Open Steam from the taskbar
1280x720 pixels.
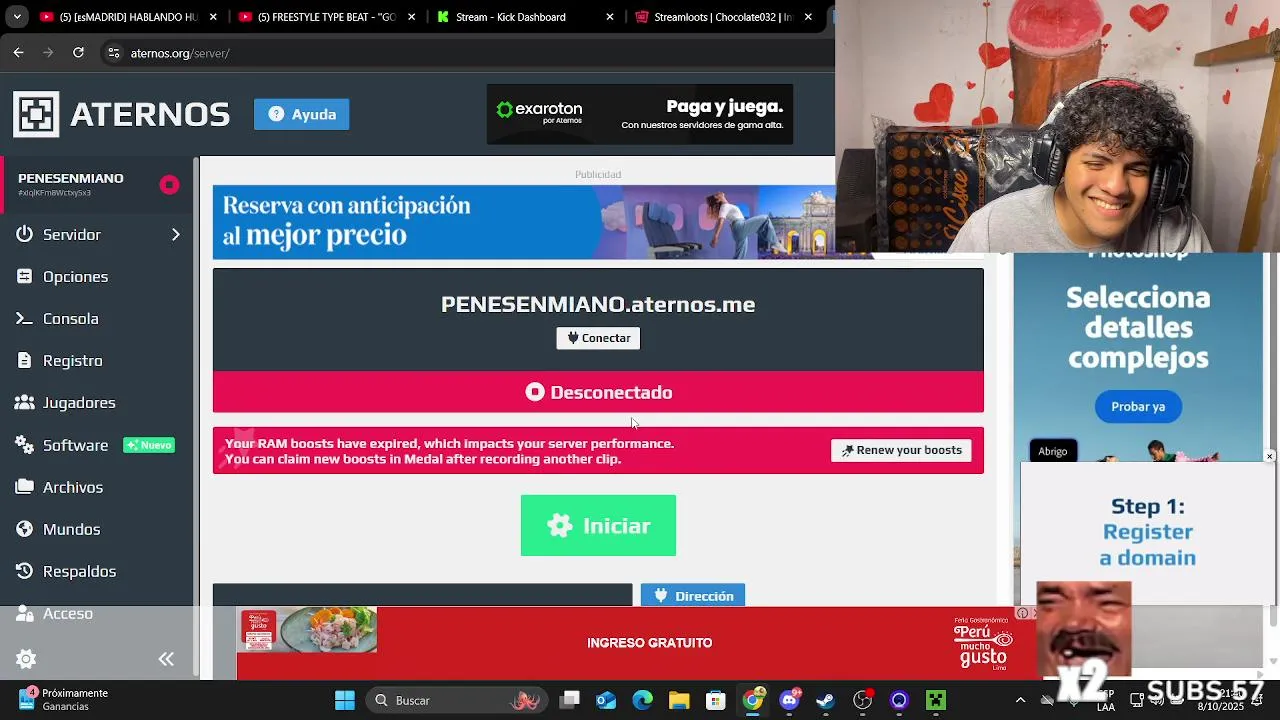[825, 700]
